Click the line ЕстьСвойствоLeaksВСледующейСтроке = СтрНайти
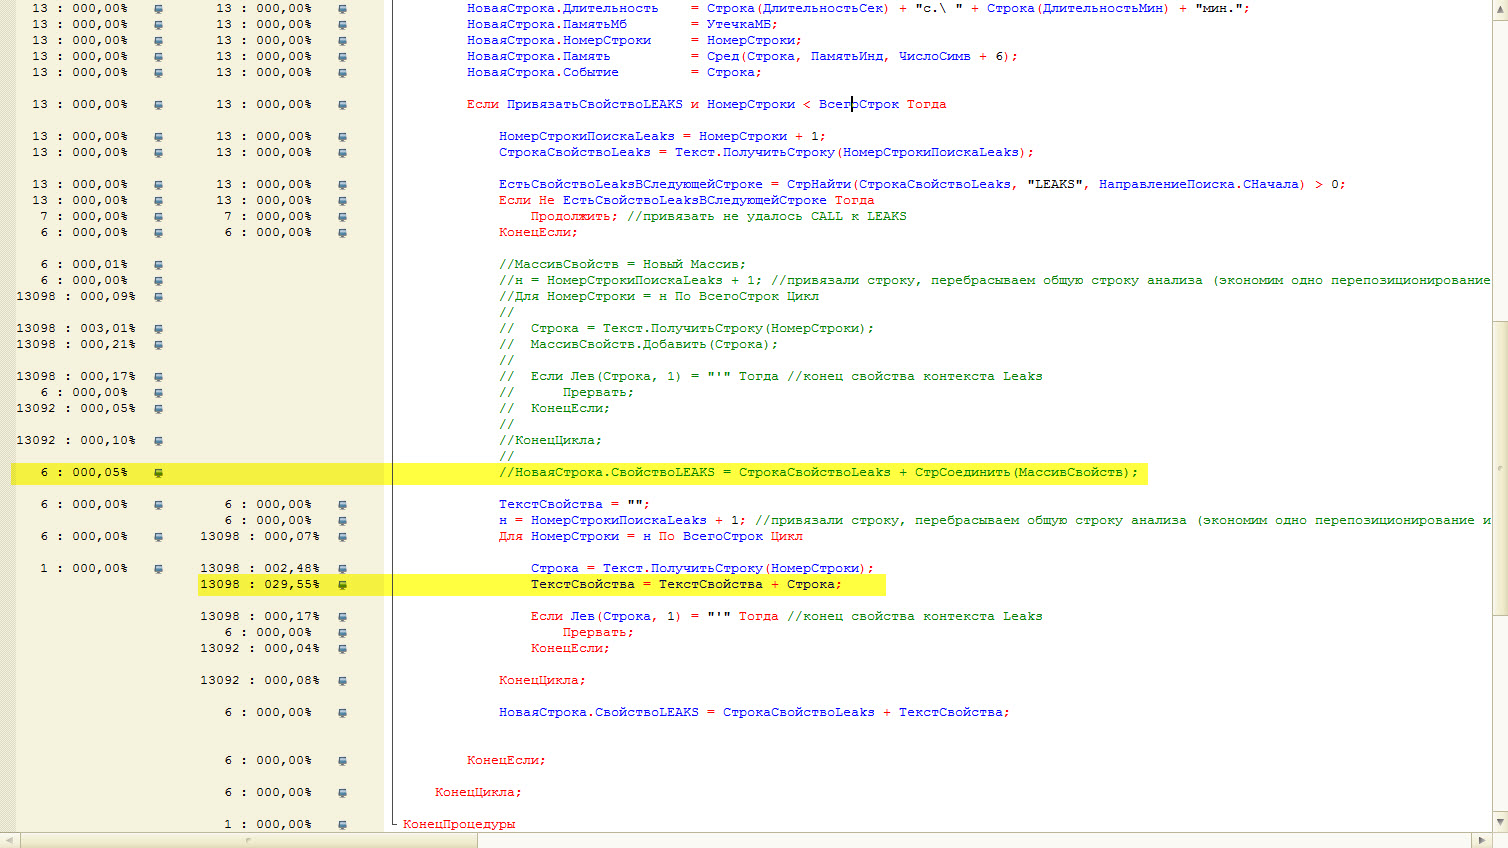 click(922, 185)
